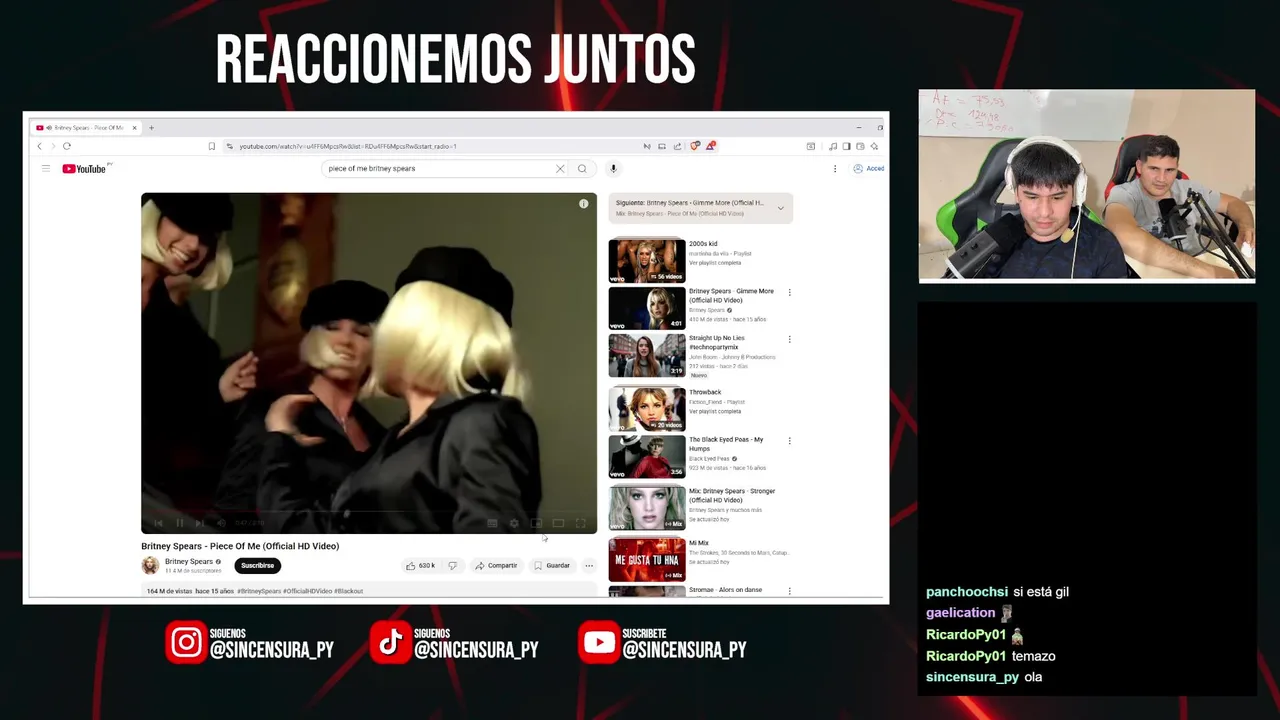Open video info card icon
Image resolution: width=1280 pixels, height=720 pixels.
coord(584,204)
